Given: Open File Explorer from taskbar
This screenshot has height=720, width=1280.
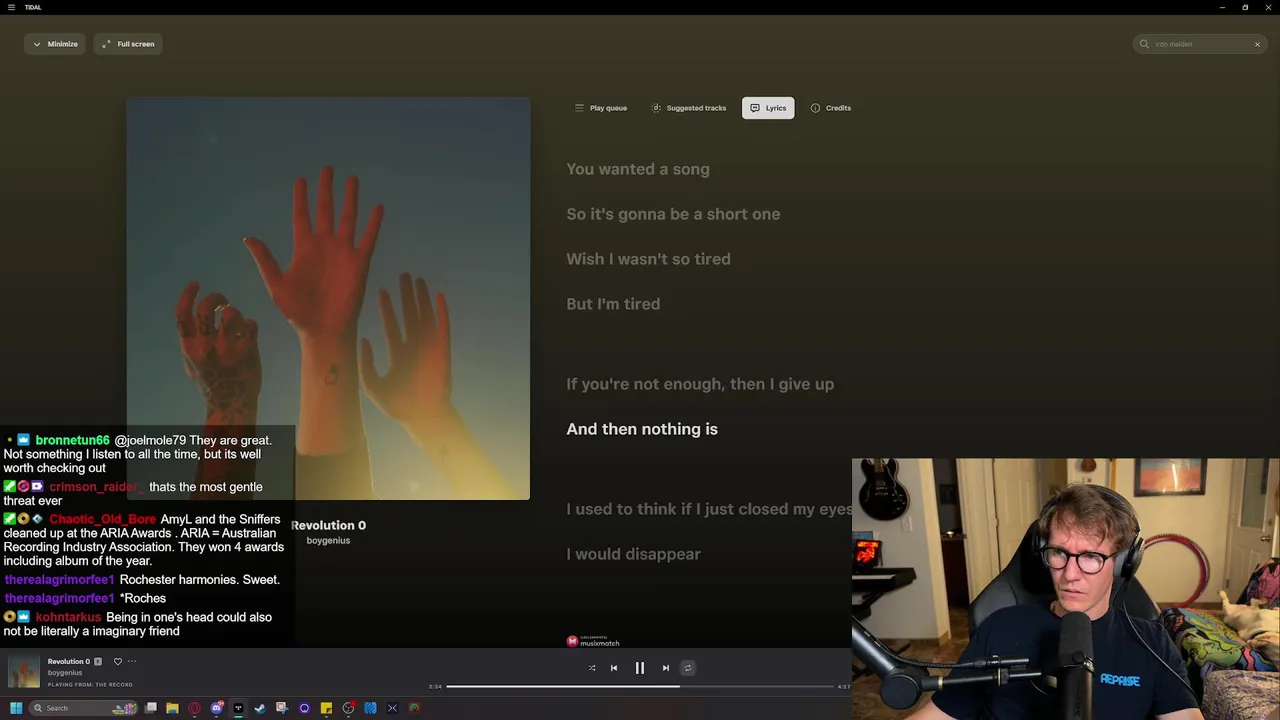Looking at the screenshot, I should pyautogui.click(x=172, y=708).
